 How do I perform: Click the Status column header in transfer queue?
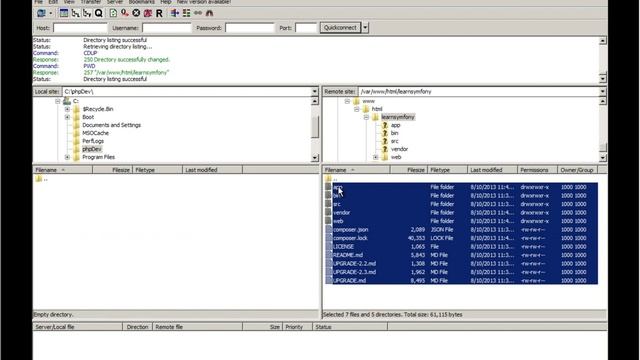pyautogui.click(x=350, y=327)
